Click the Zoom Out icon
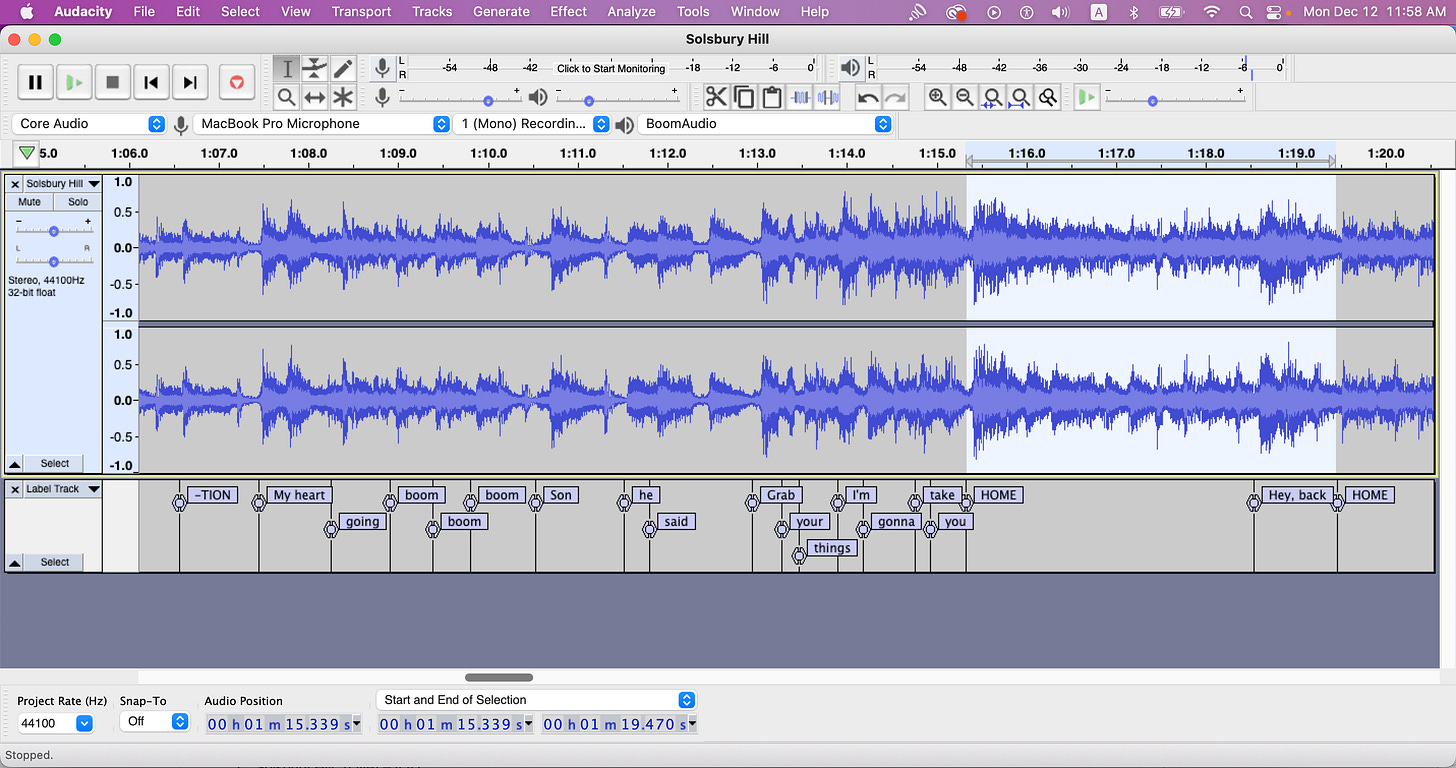 point(965,97)
